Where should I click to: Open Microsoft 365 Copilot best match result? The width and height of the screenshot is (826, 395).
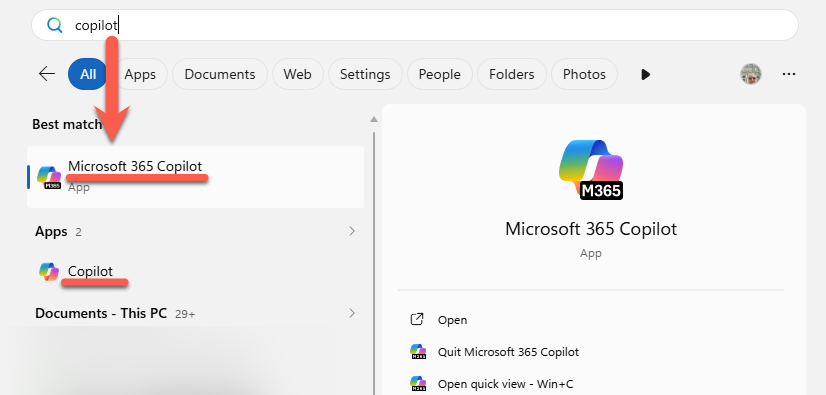pos(195,176)
